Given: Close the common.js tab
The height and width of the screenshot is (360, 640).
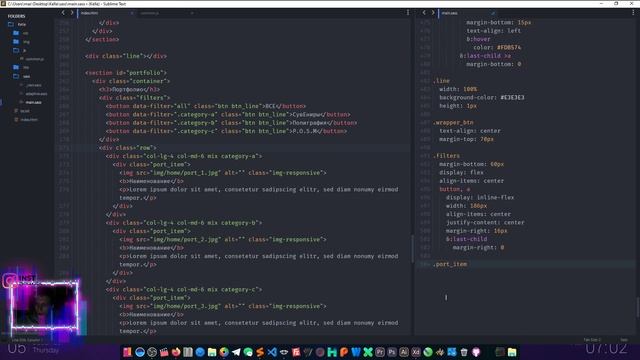Looking at the screenshot, I should pos(192,13).
